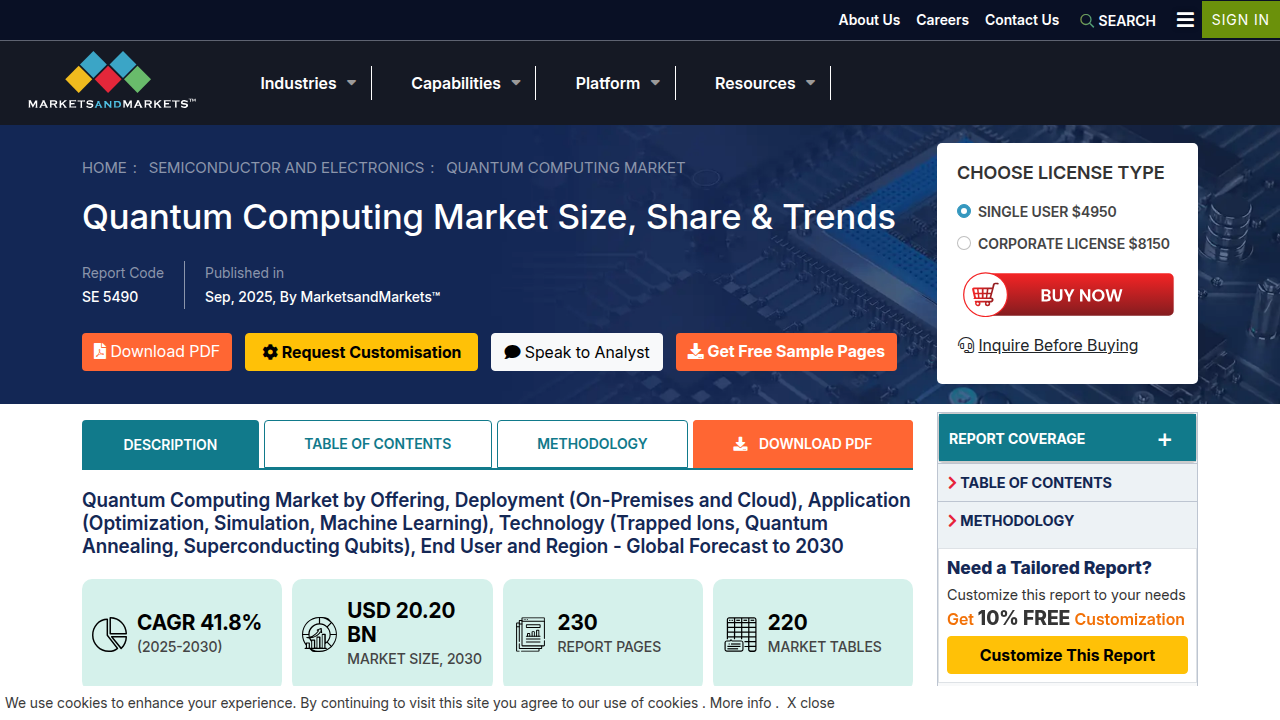Click Quantum Computing Market breadcrumb
This screenshot has height=720, width=1280.
tap(566, 168)
